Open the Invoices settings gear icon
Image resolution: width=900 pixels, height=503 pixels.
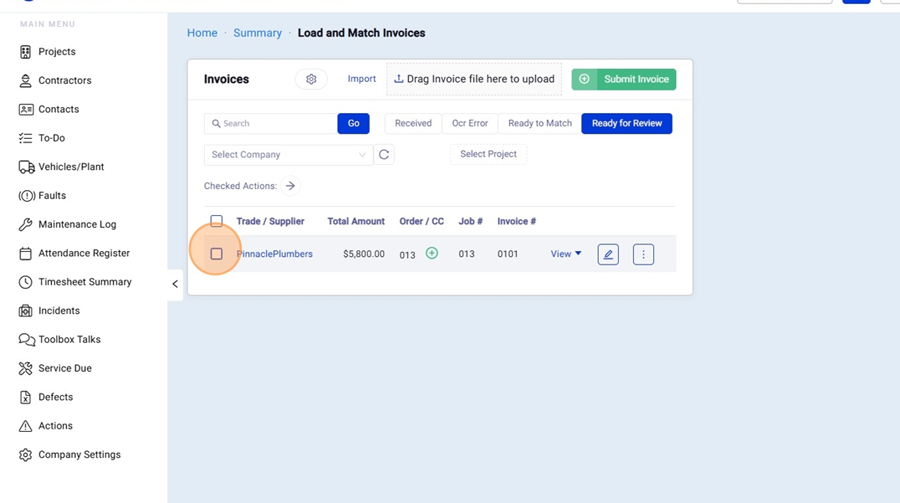311,79
